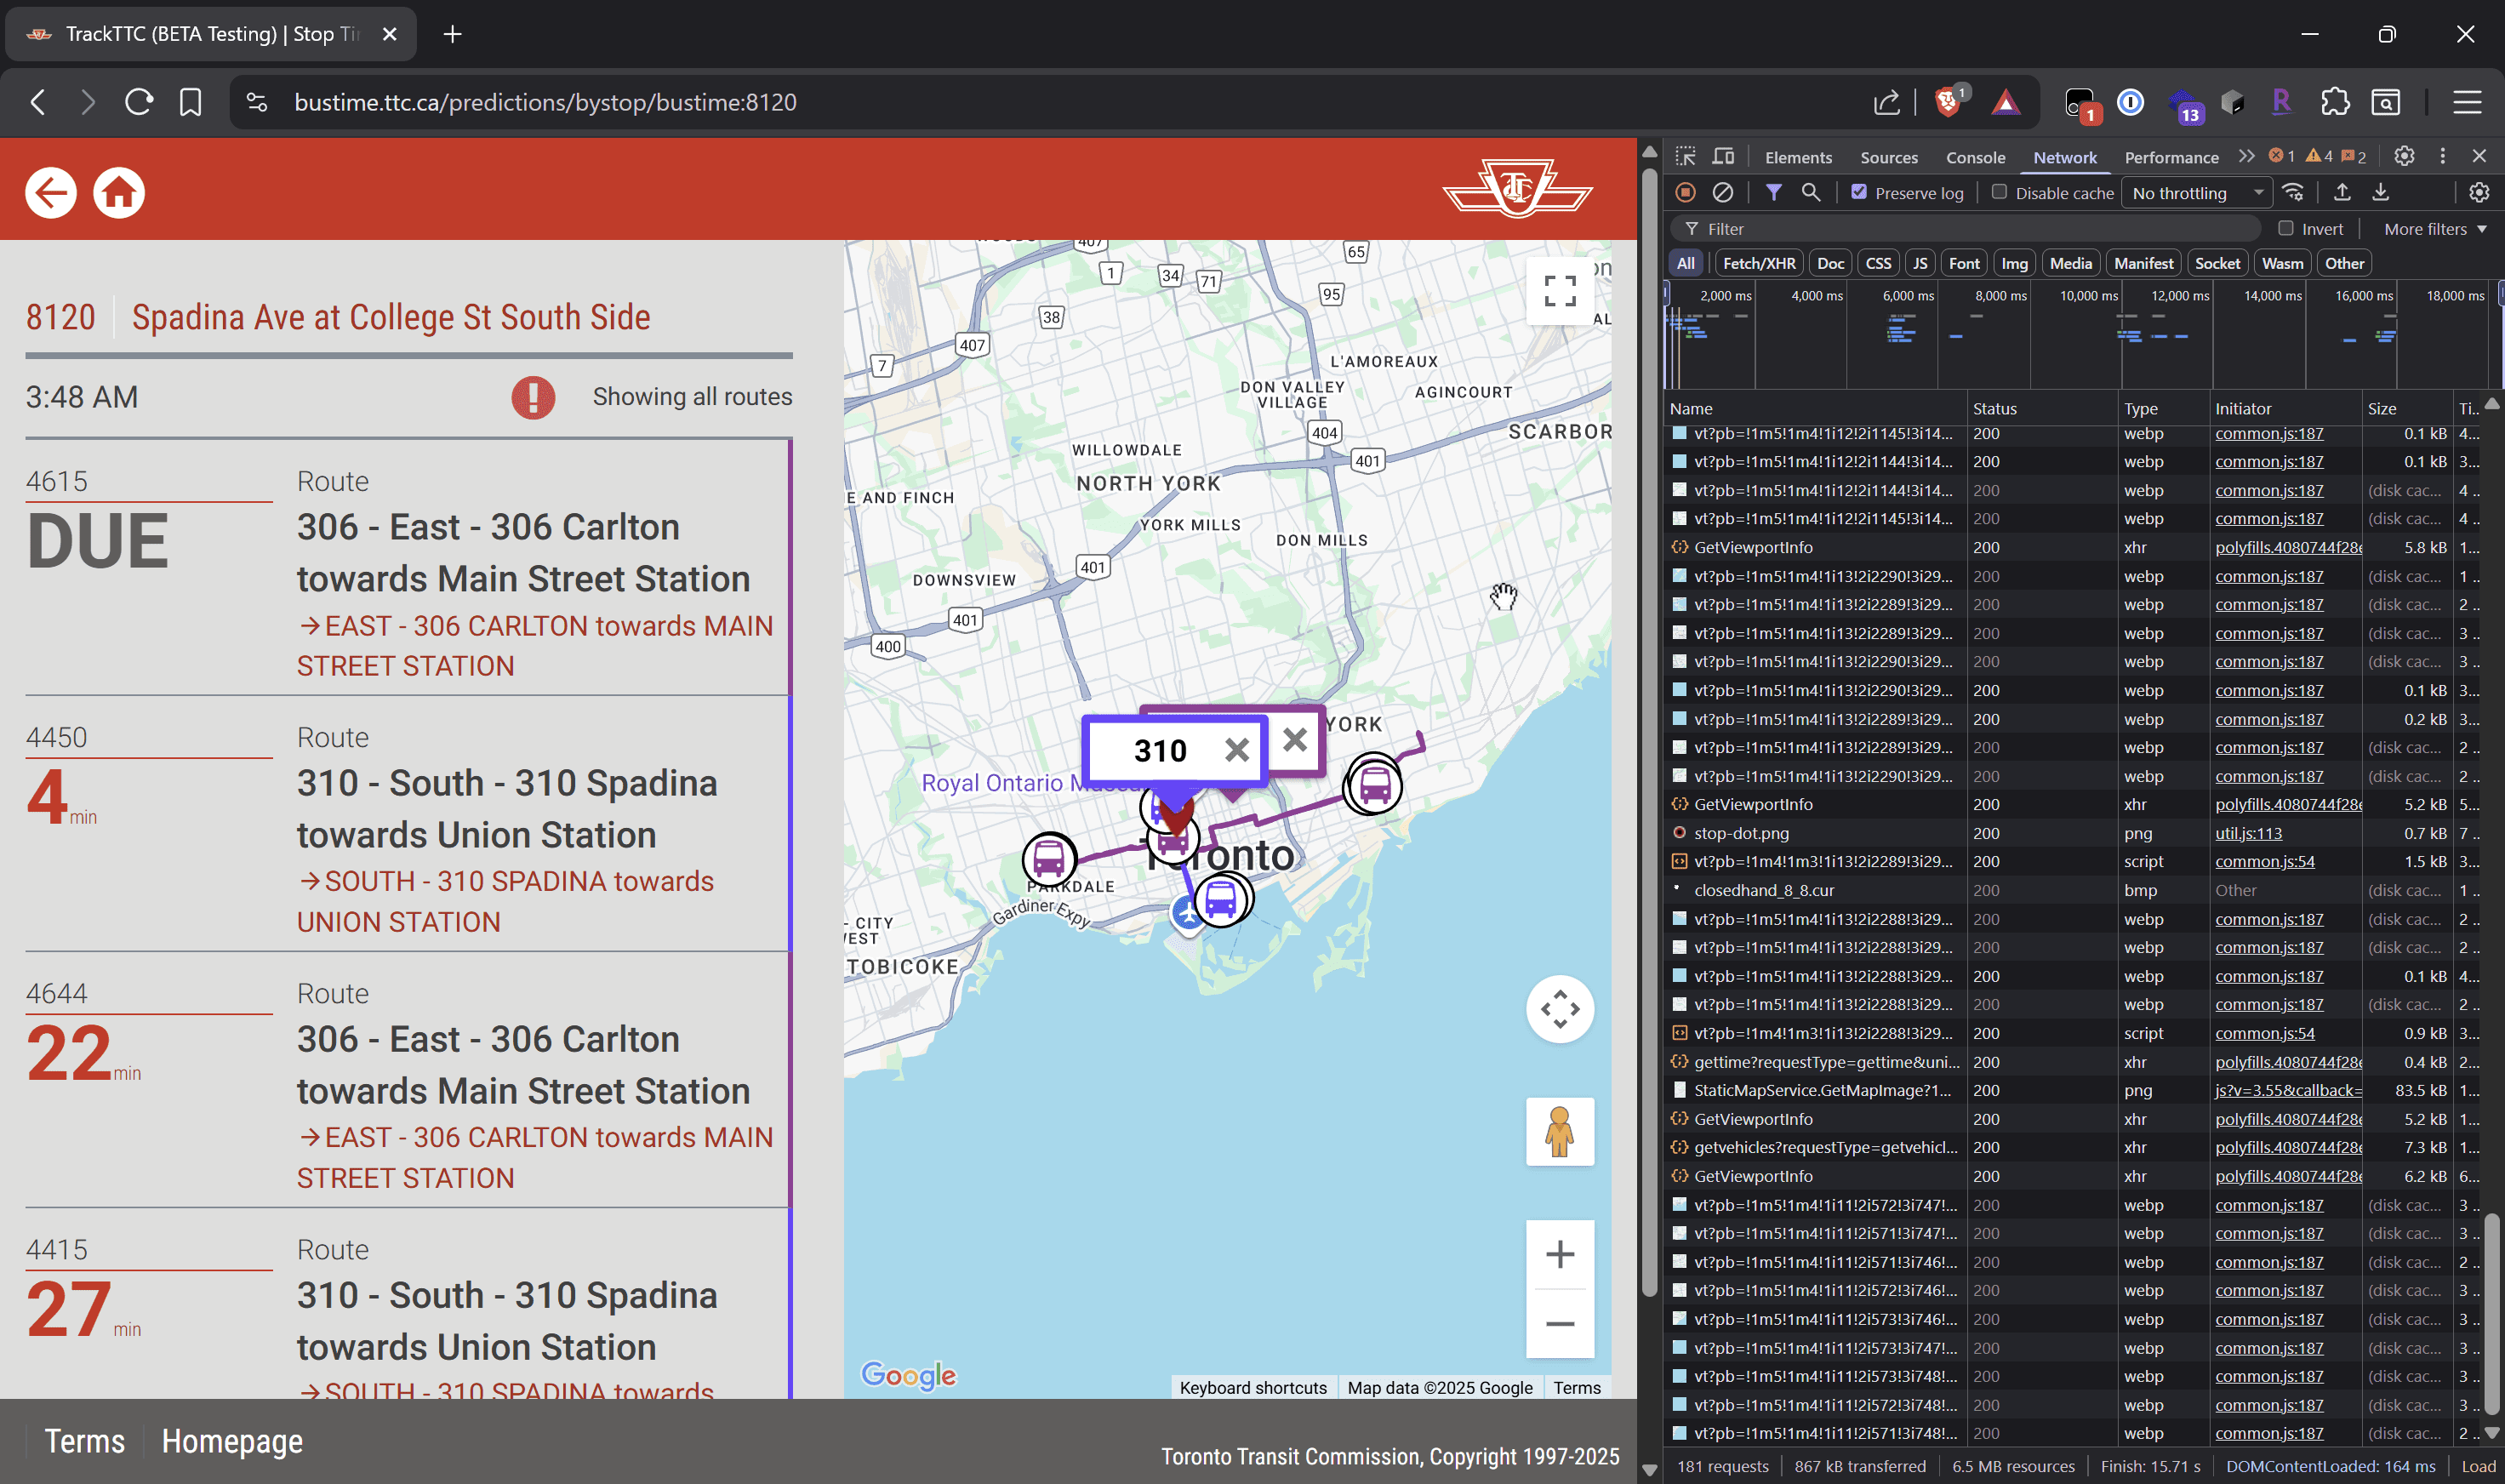This screenshot has height=1484, width=2505.
Task: Close the 310 route popup on the map
Action: pos(1236,750)
